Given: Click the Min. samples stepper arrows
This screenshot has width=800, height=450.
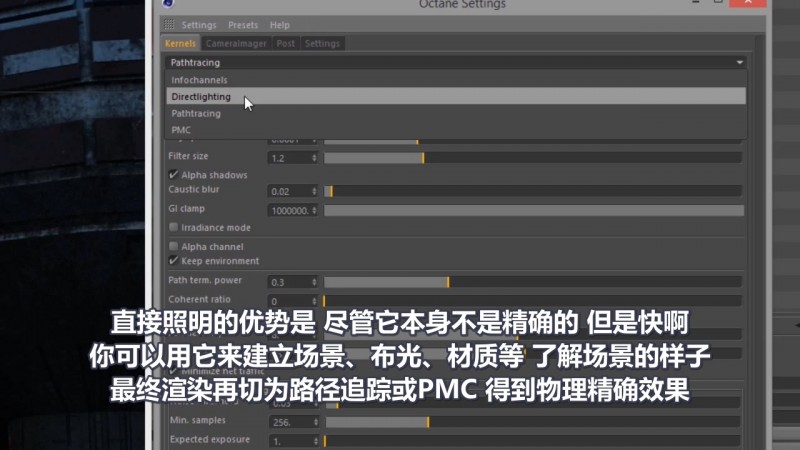Looking at the screenshot, I should pos(316,422).
